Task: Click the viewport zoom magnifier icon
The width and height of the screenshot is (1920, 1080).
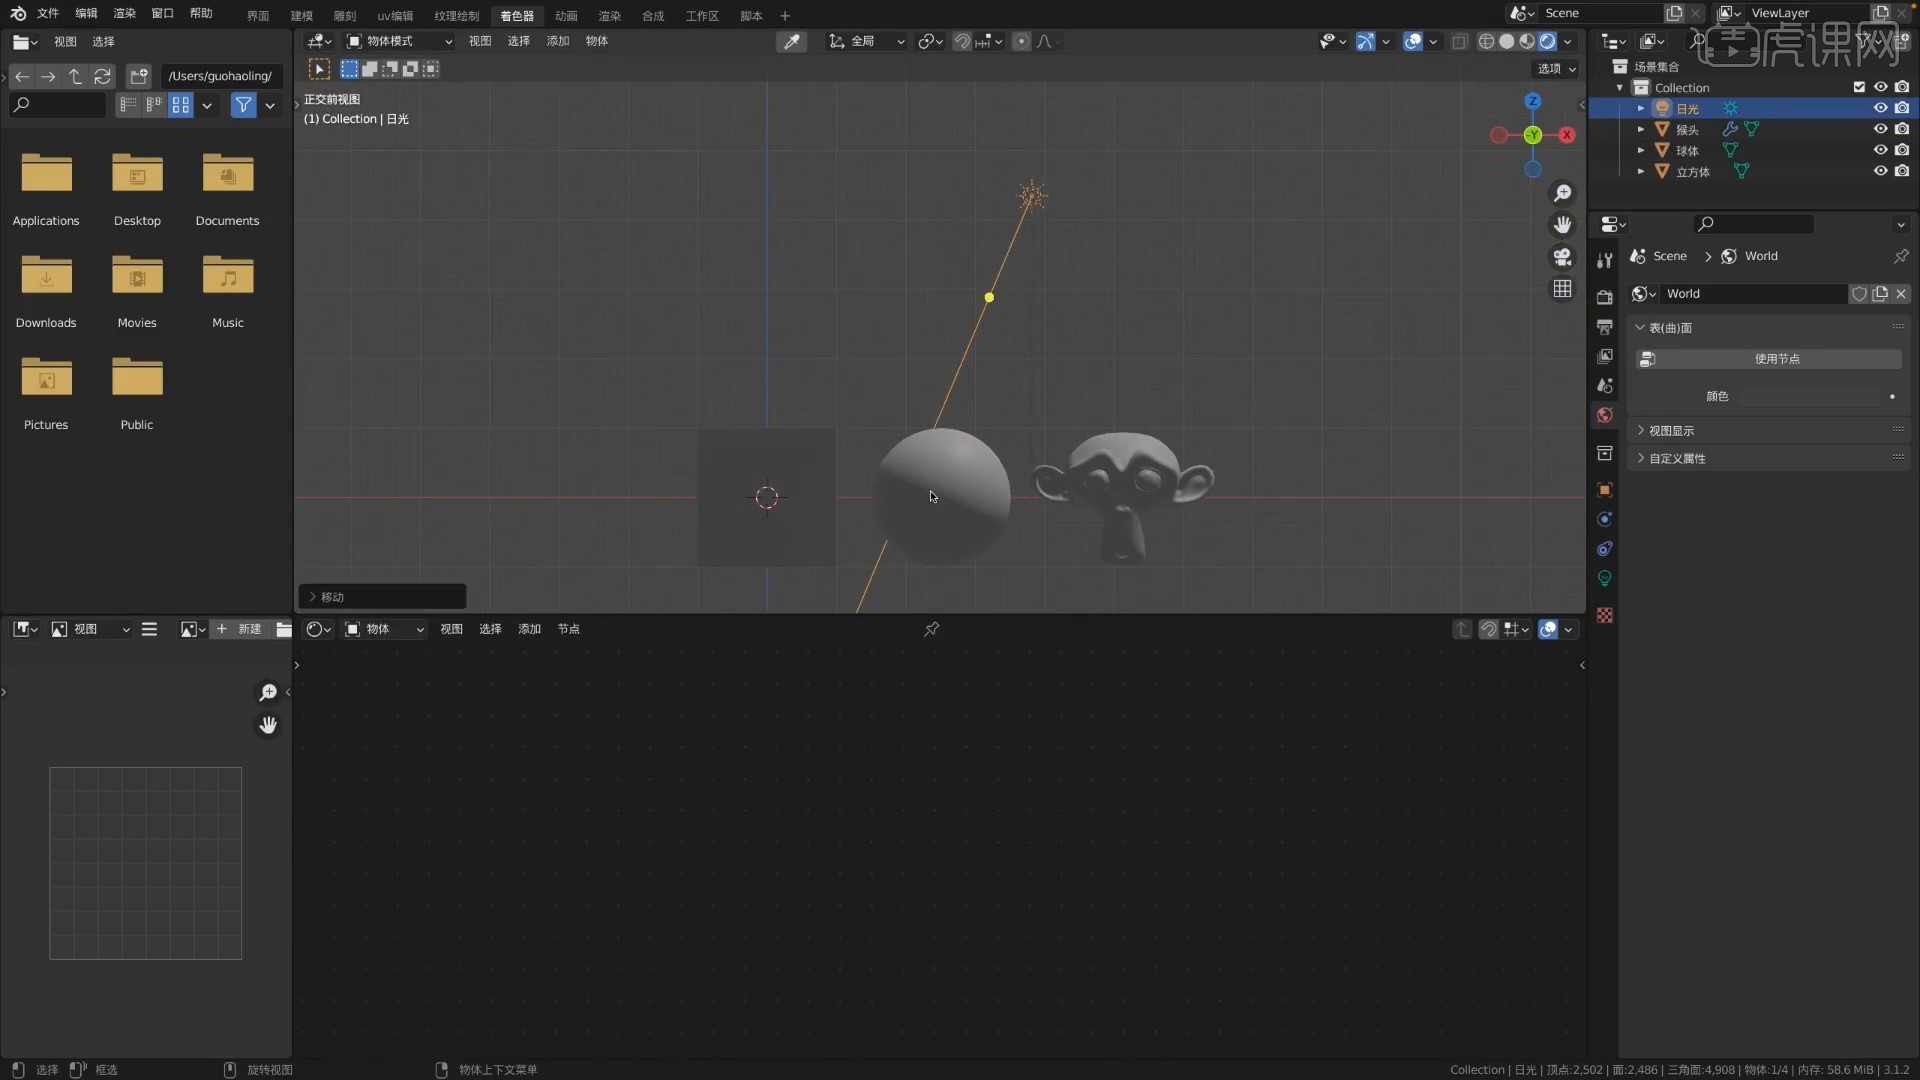Action: point(1563,193)
